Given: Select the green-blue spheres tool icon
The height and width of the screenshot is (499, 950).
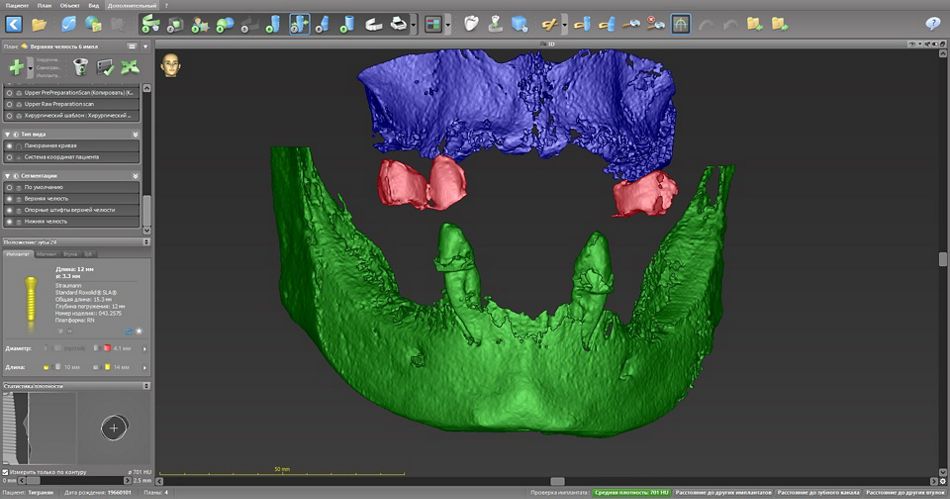Looking at the screenshot, I should click(225, 24).
